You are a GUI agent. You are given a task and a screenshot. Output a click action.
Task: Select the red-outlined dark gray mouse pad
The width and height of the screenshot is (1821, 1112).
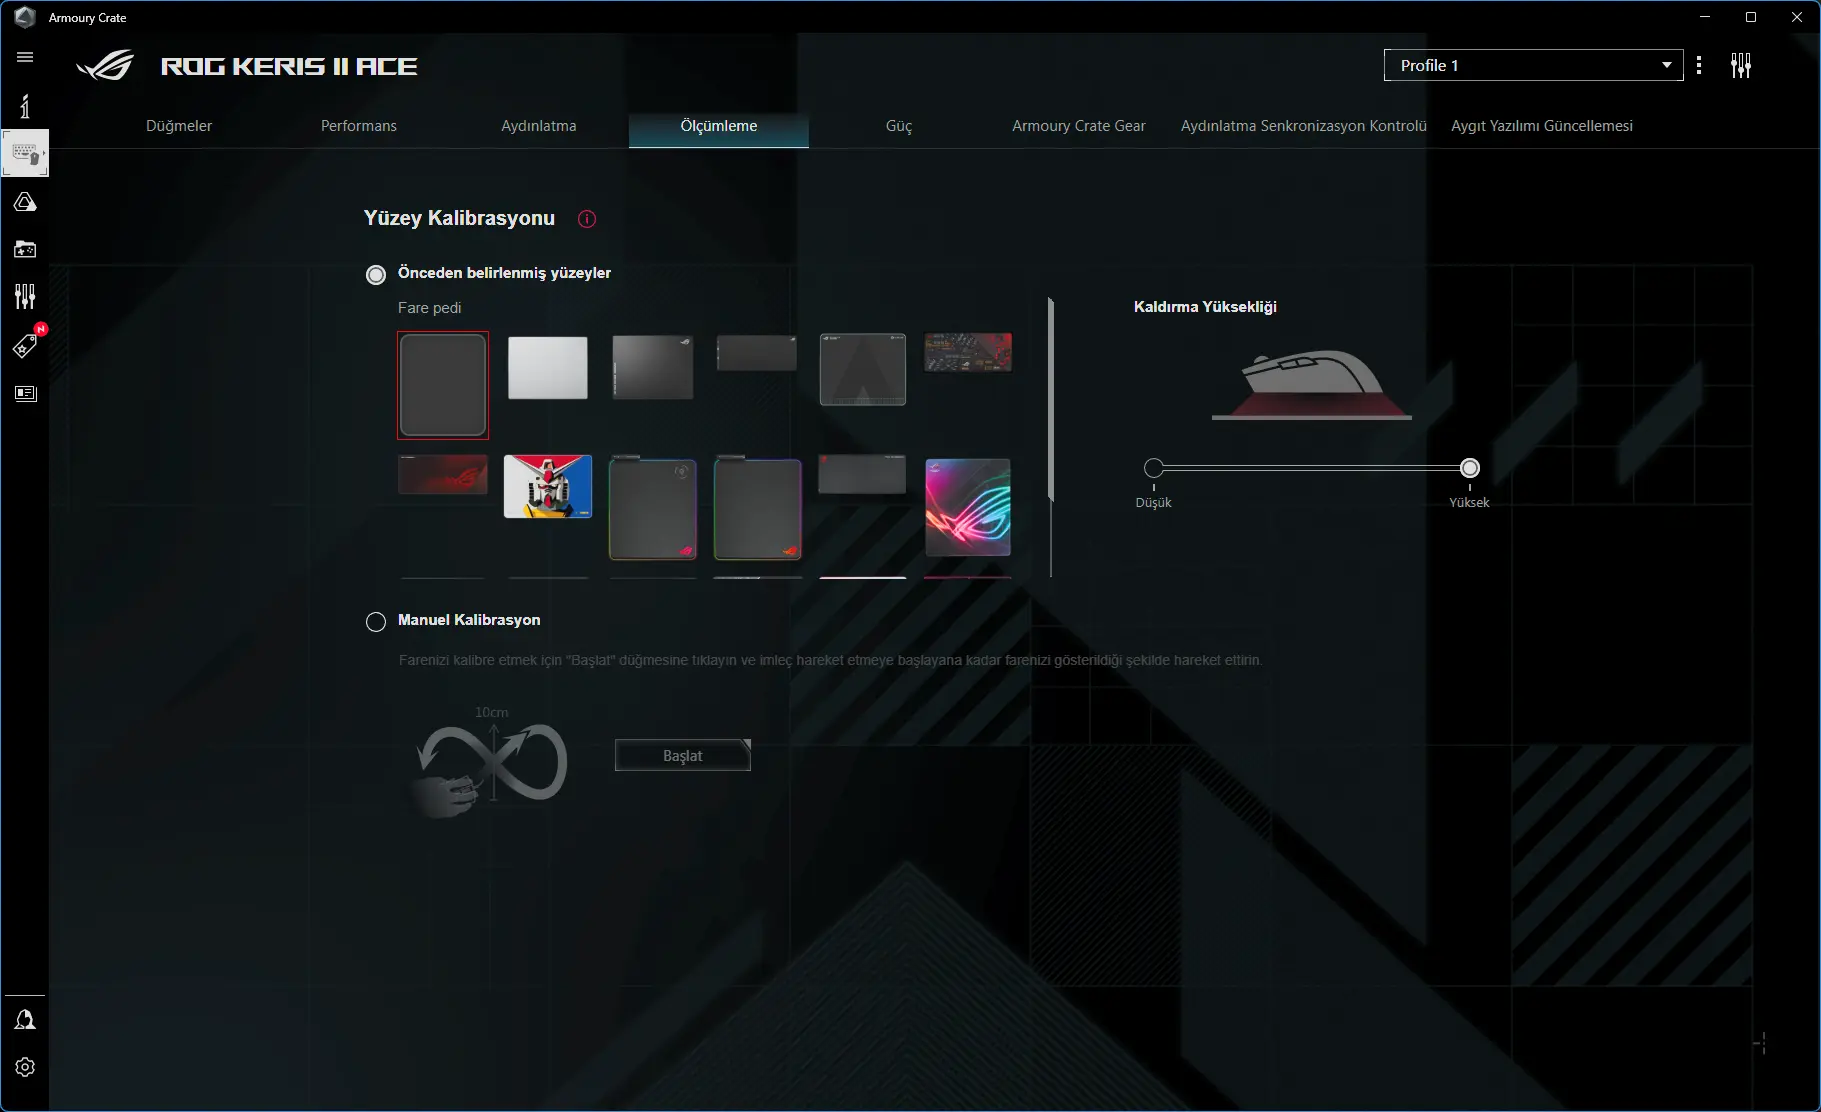point(443,385)
